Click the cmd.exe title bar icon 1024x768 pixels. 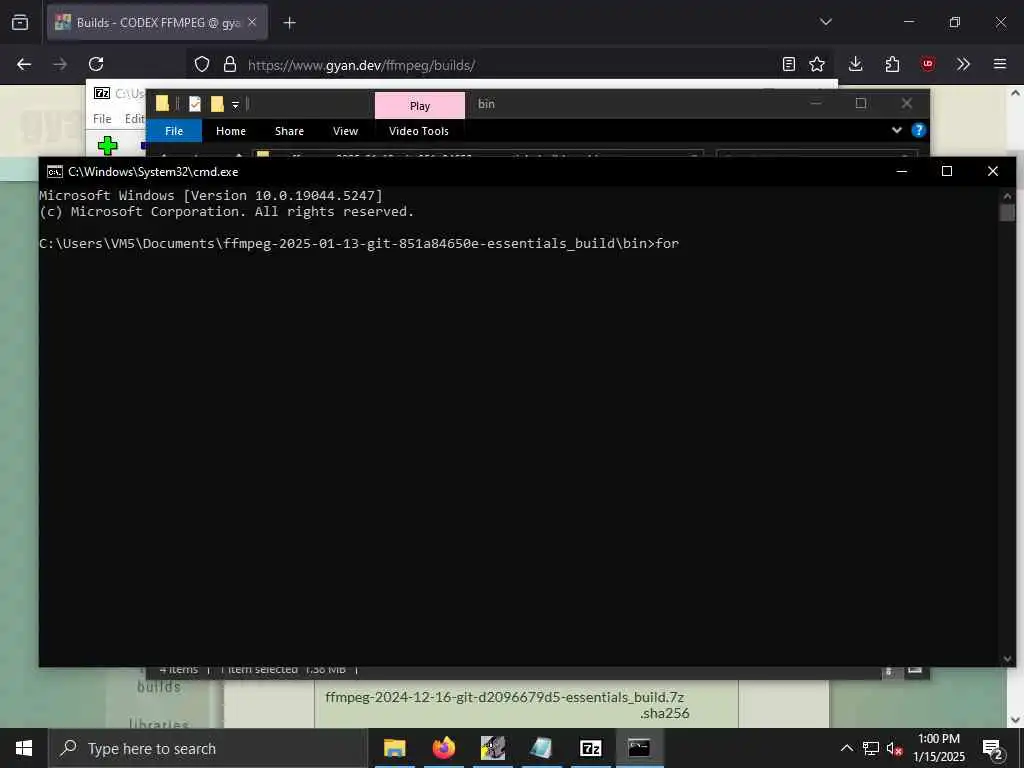(55, 172)
